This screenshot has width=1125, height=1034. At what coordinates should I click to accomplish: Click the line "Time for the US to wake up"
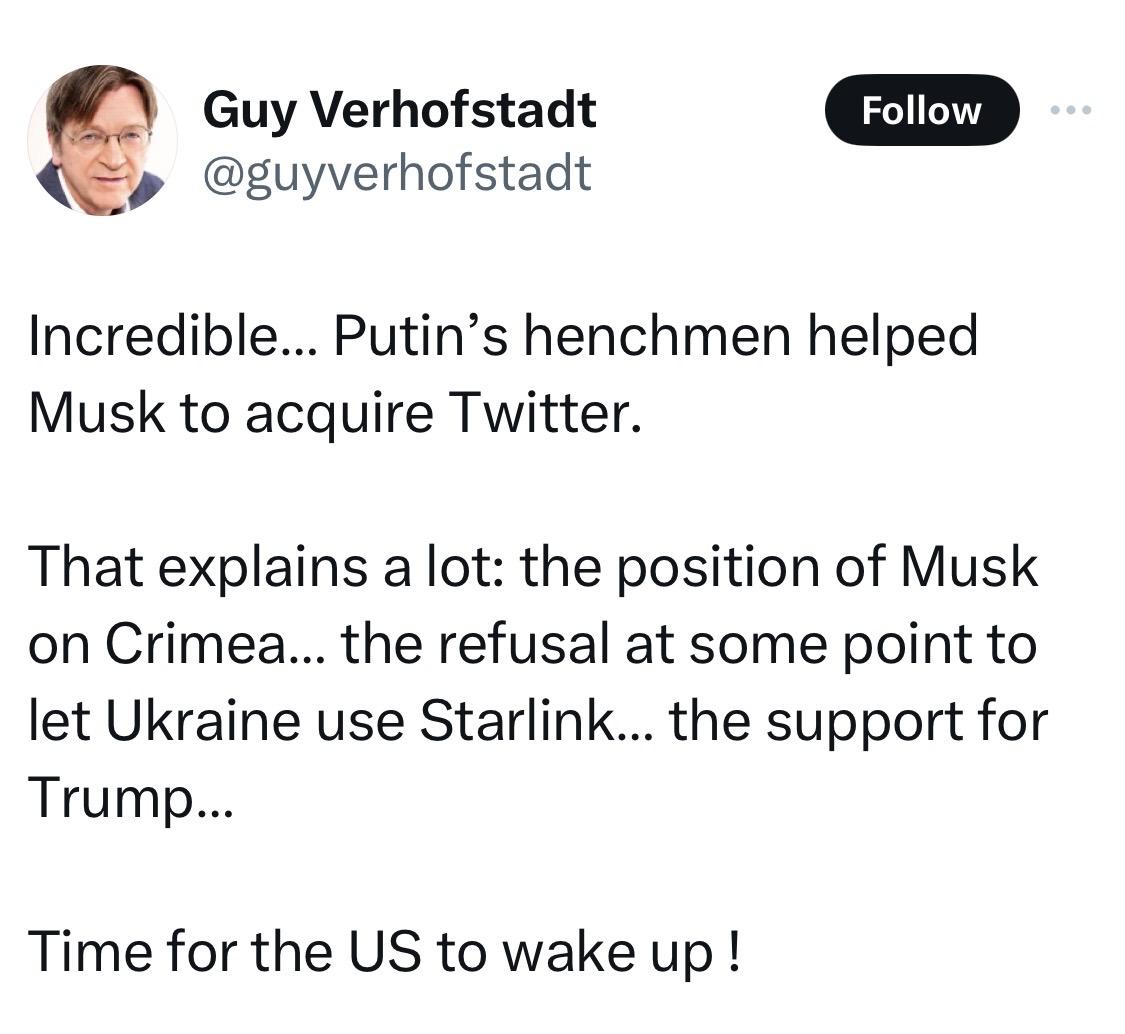pos(384,951)
